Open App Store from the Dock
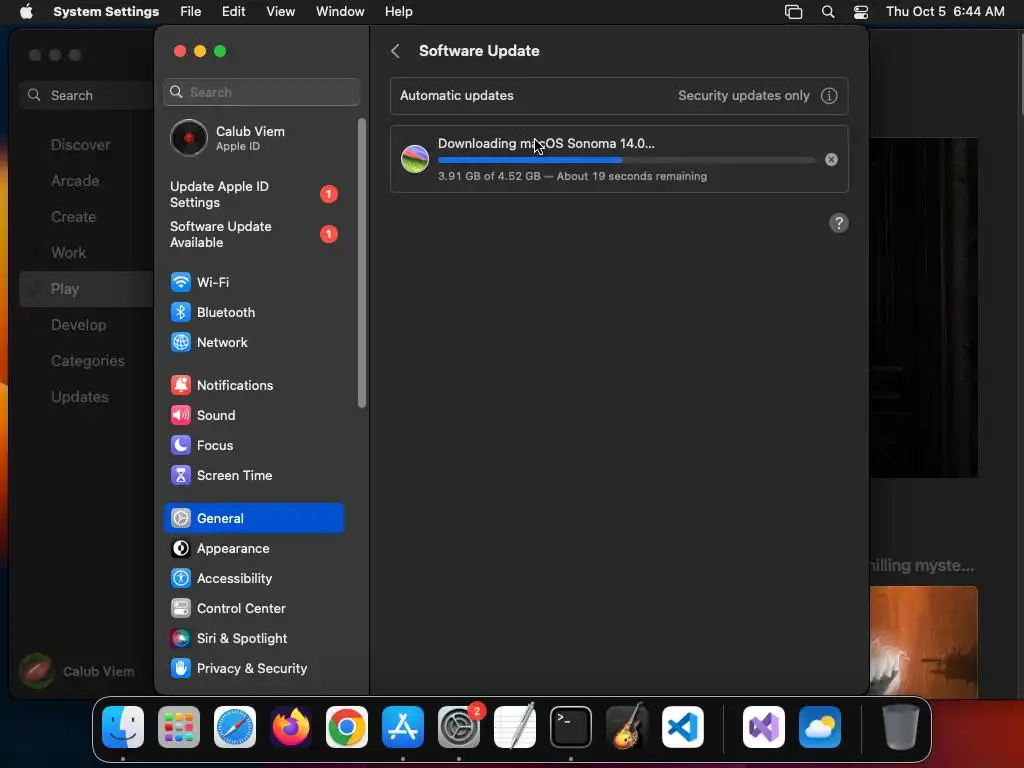This screenshot has height=768, width=1024. 403,727
